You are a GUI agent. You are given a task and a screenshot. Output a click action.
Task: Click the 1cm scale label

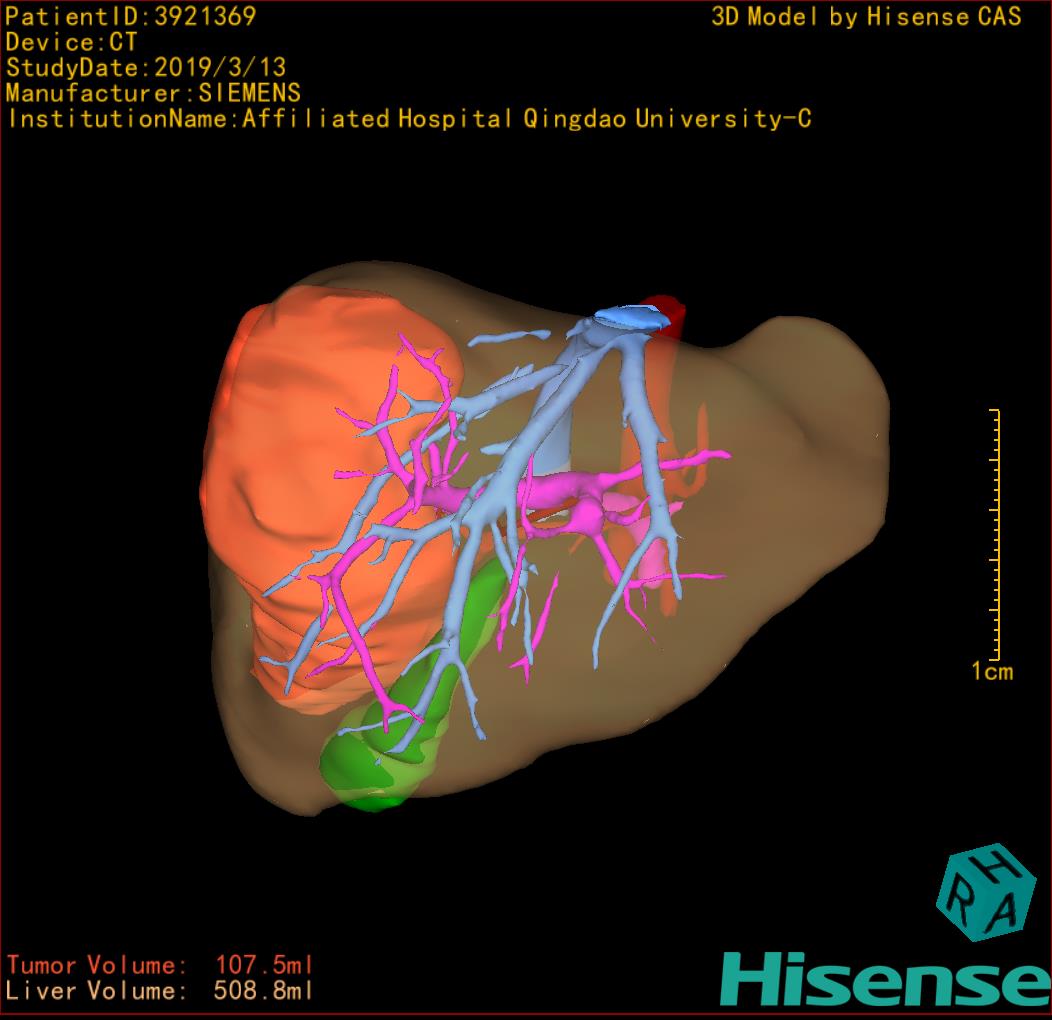(992, 672)
